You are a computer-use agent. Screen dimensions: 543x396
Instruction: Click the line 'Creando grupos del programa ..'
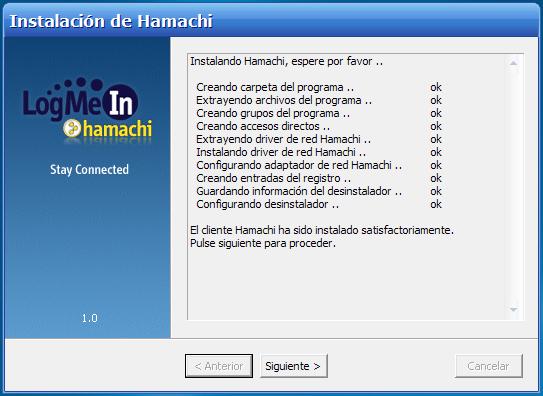click(x=273, y=113)
